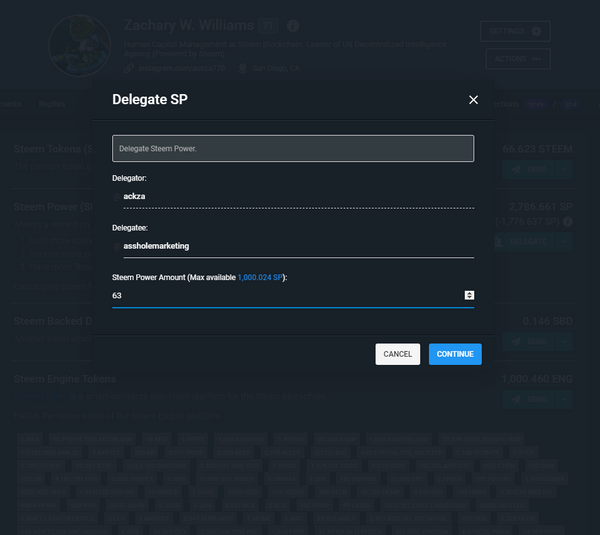Expand dropdown next to SBD Send
This screenshot has height=535, width=600.
(x=564, y=341)
